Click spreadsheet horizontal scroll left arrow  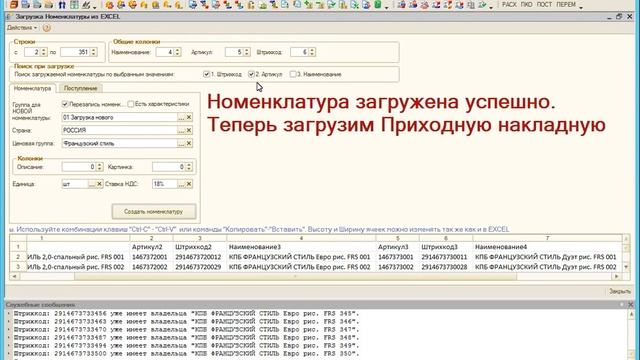14,276
